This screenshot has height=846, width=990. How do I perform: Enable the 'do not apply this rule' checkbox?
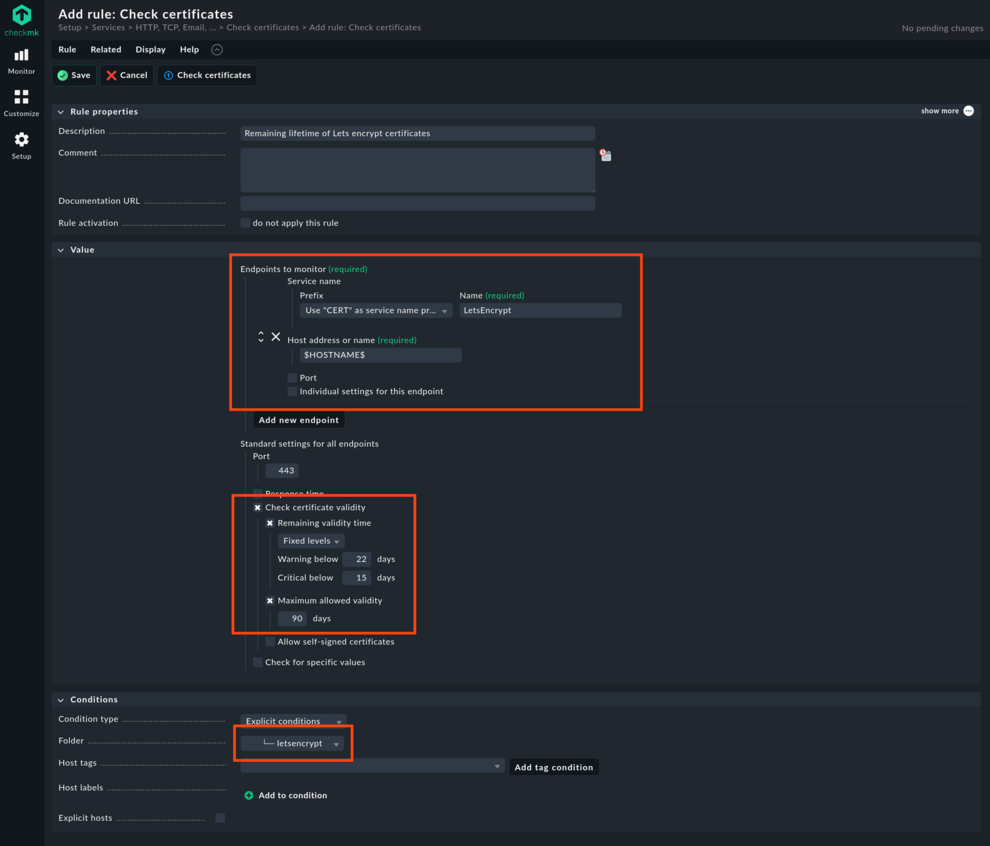pyautogui.click(x=245, y=223)
